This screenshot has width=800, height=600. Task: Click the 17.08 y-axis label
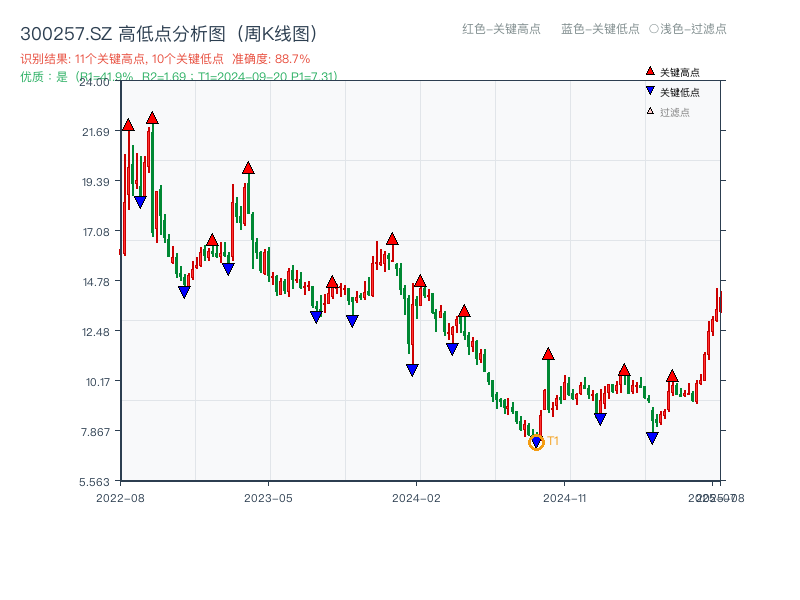click(x=96, y=232)
